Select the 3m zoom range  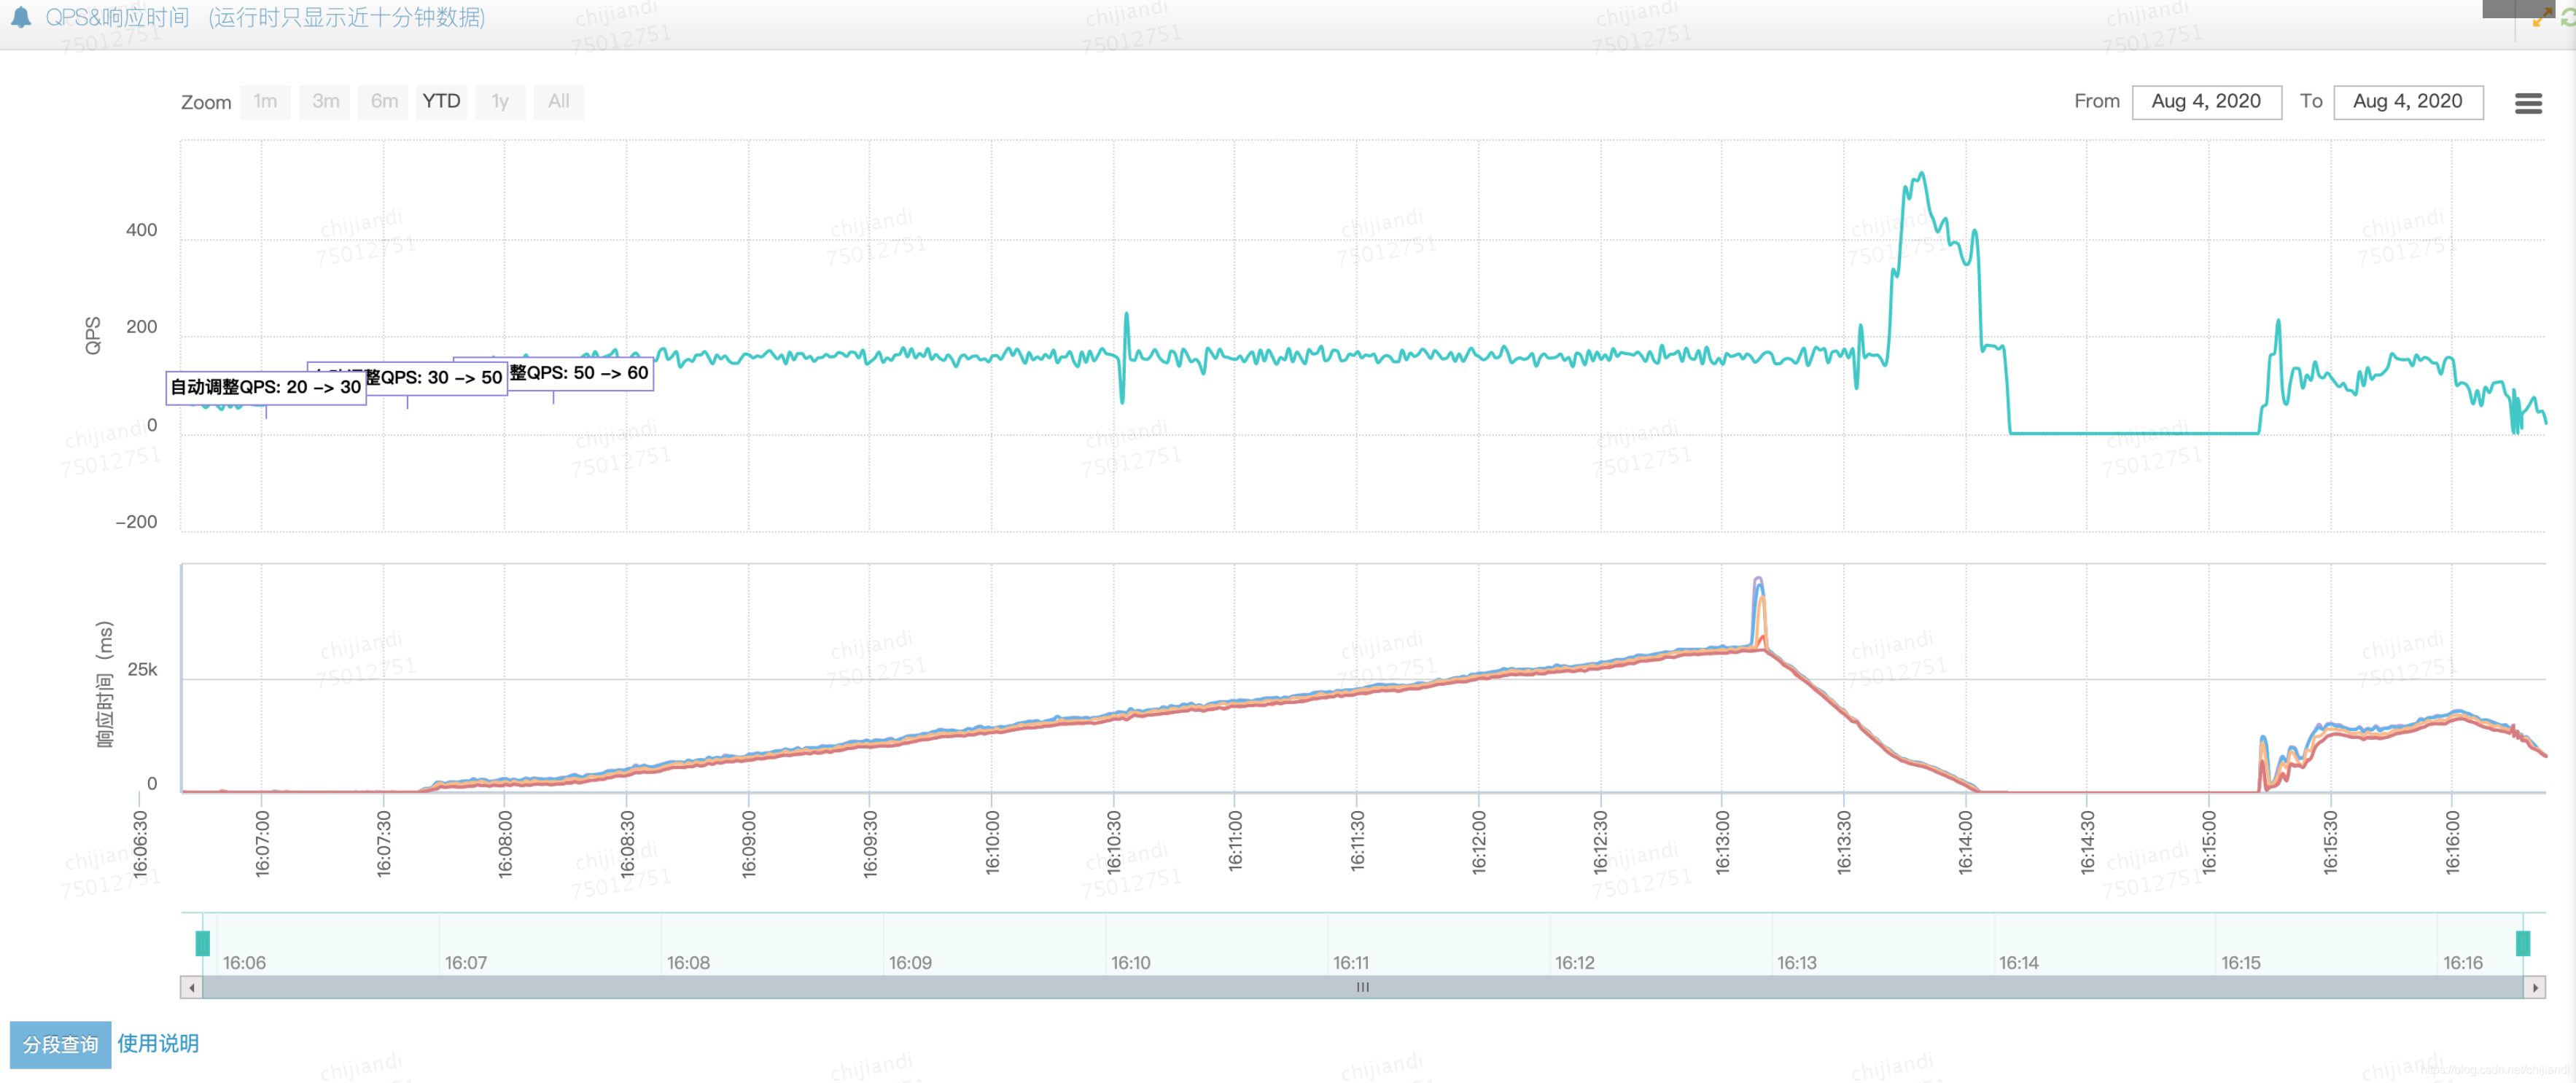click(325, 101)
